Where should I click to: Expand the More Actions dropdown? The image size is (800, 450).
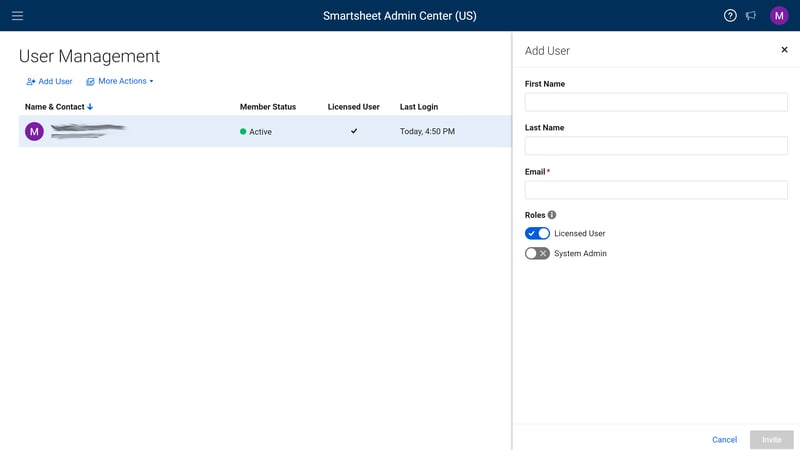click(x=120, y=81)
